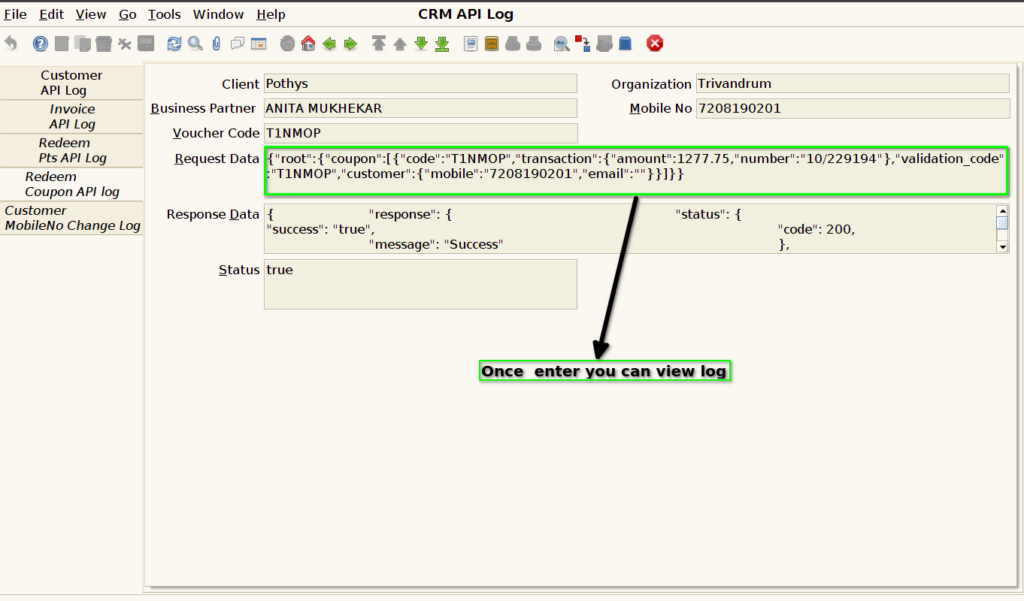Go to the next record green down arrow

[421, 44]
